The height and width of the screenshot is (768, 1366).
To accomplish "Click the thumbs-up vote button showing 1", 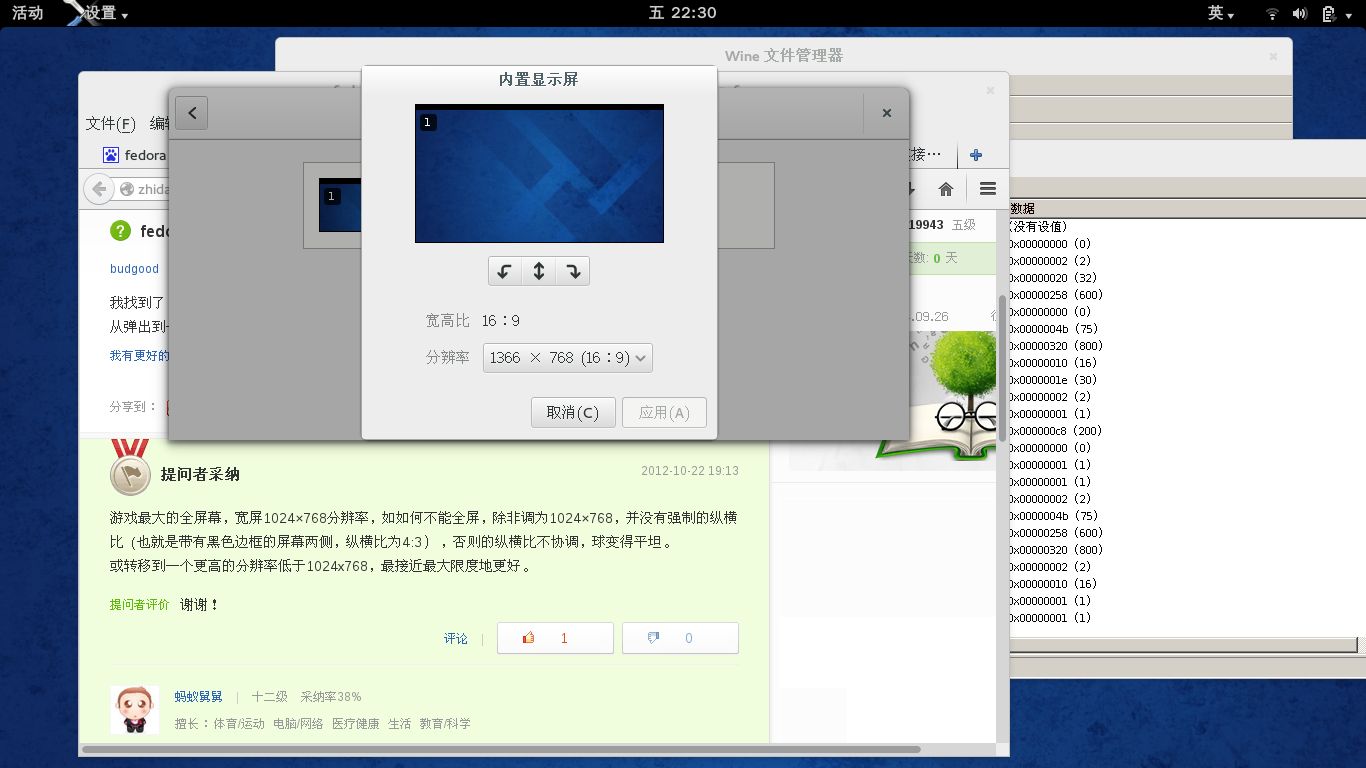I will (x=555, y=638).
